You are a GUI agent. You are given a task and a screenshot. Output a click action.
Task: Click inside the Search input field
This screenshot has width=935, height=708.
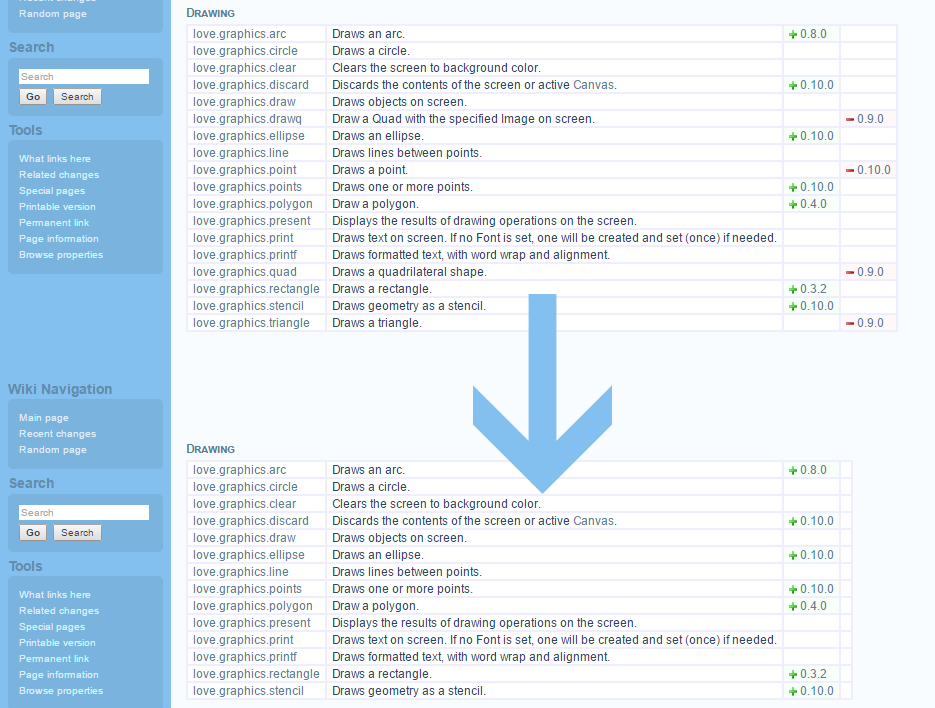click(84, 76)
